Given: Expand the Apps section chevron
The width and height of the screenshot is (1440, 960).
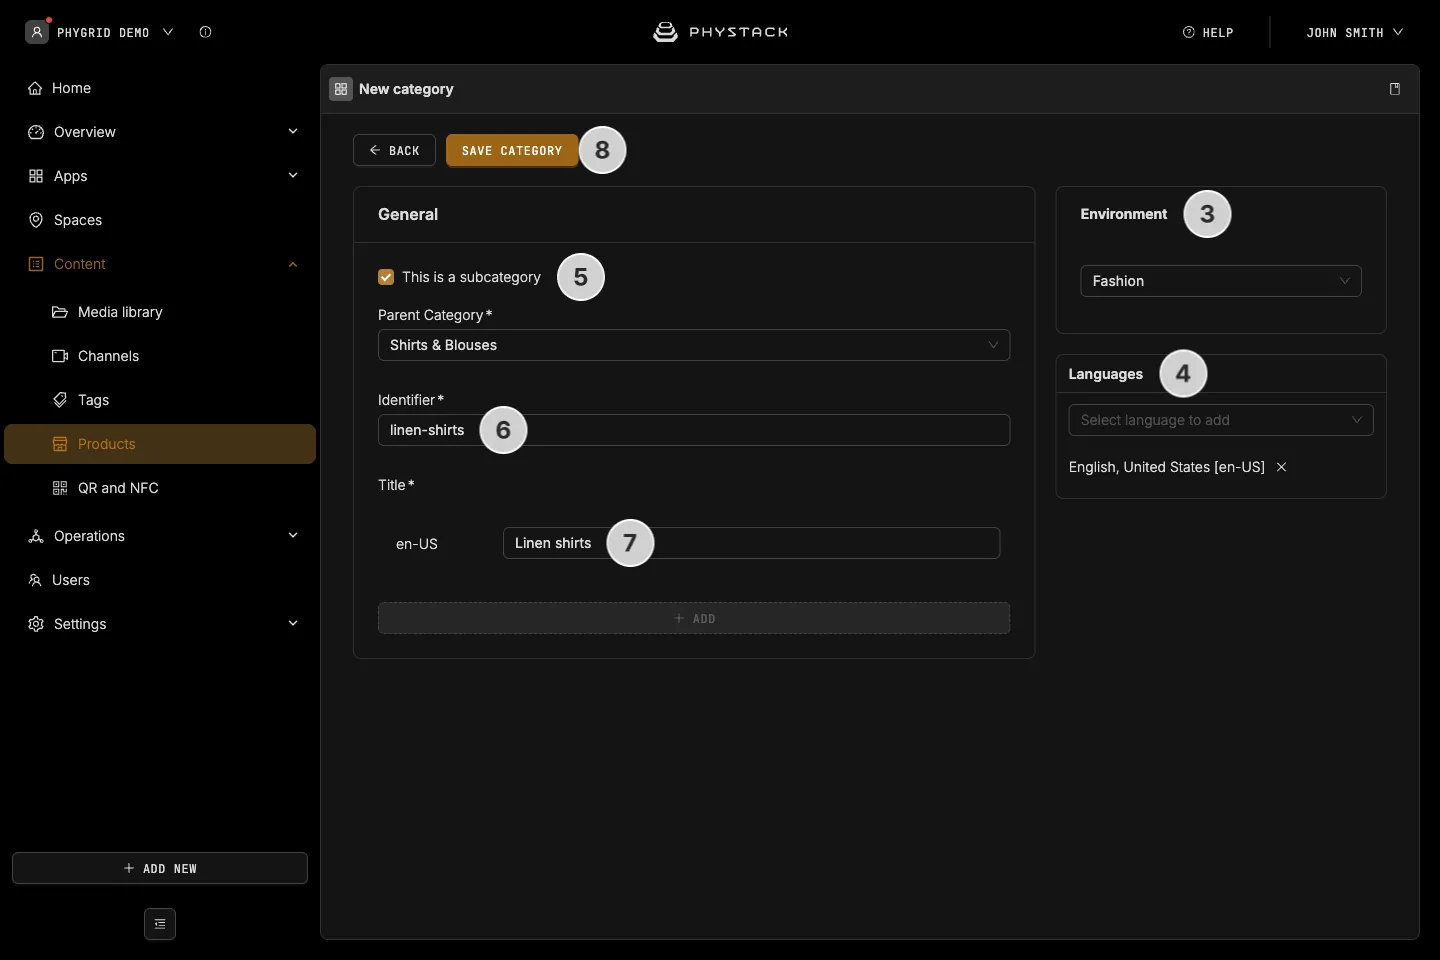Looking at the screenshot, I should click(293, 176).
